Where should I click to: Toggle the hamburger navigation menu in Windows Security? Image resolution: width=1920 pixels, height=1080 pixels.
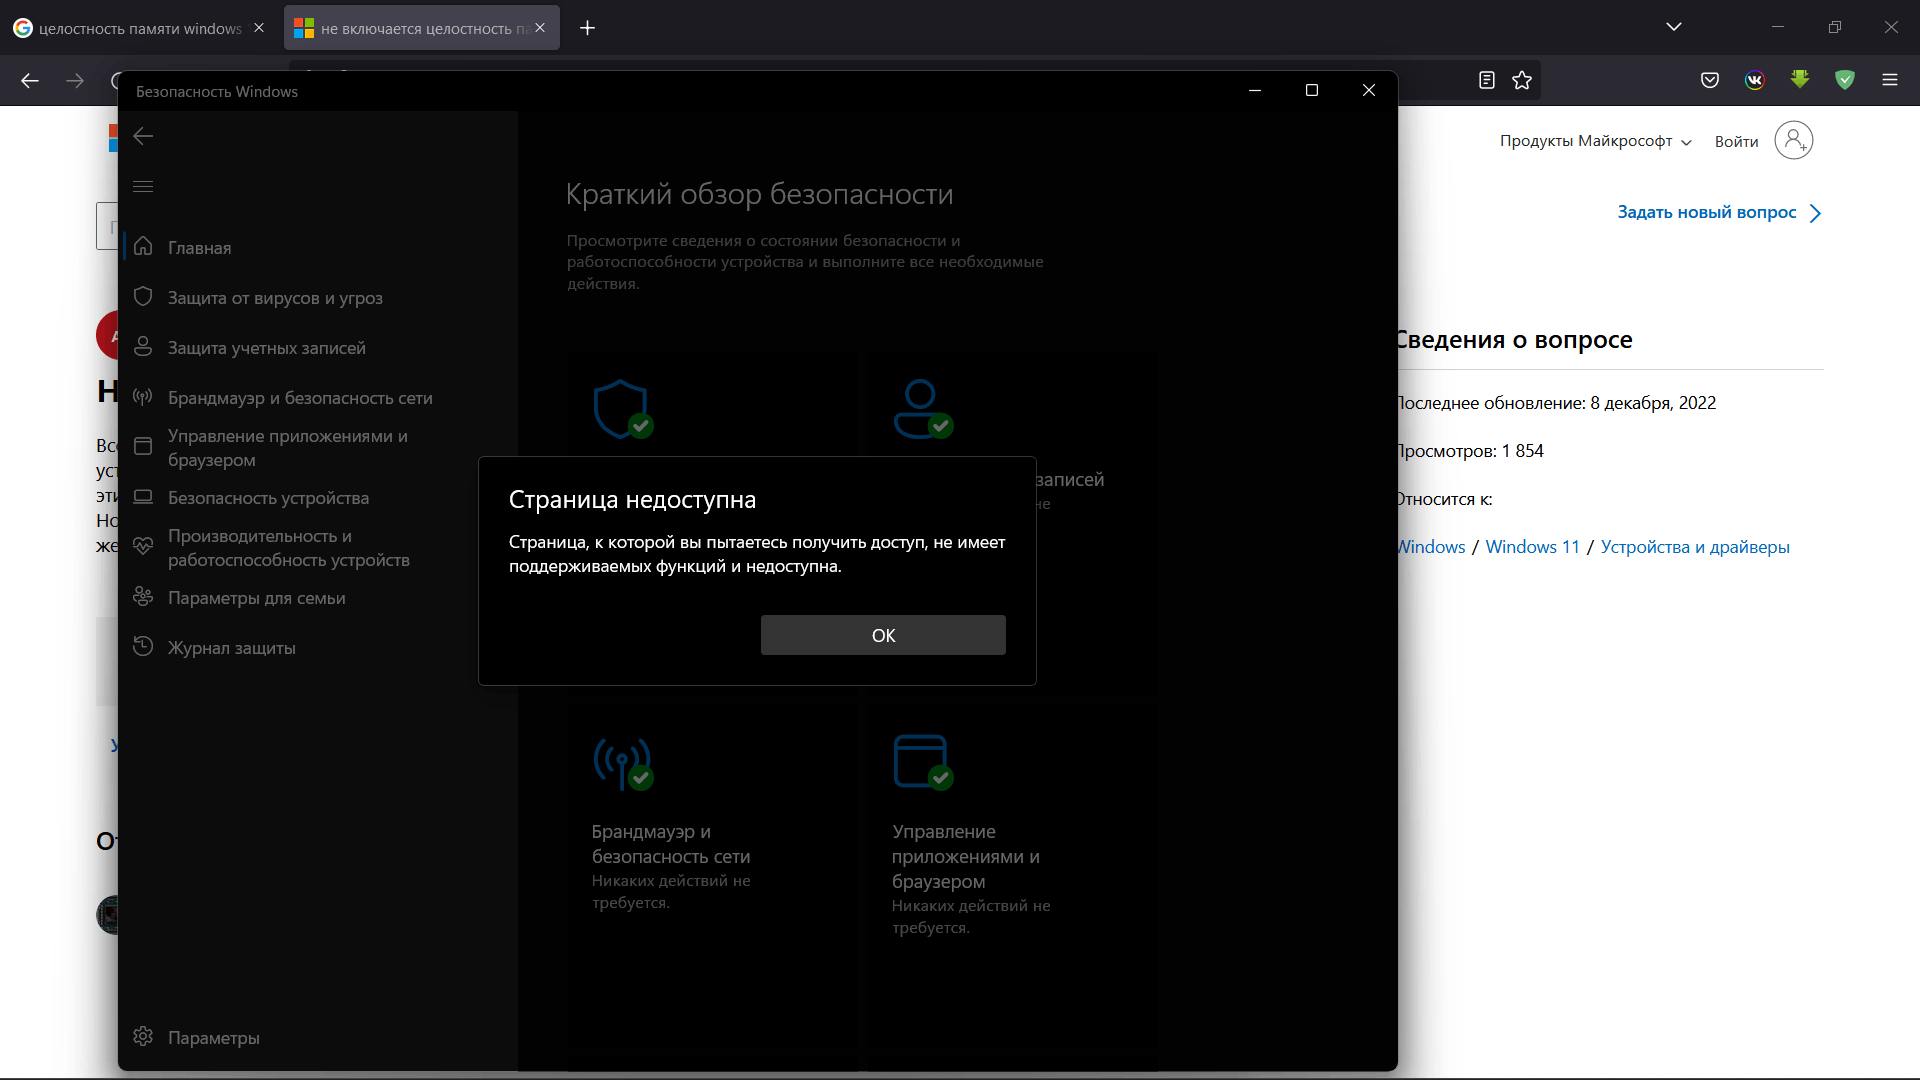coord(143,186)
